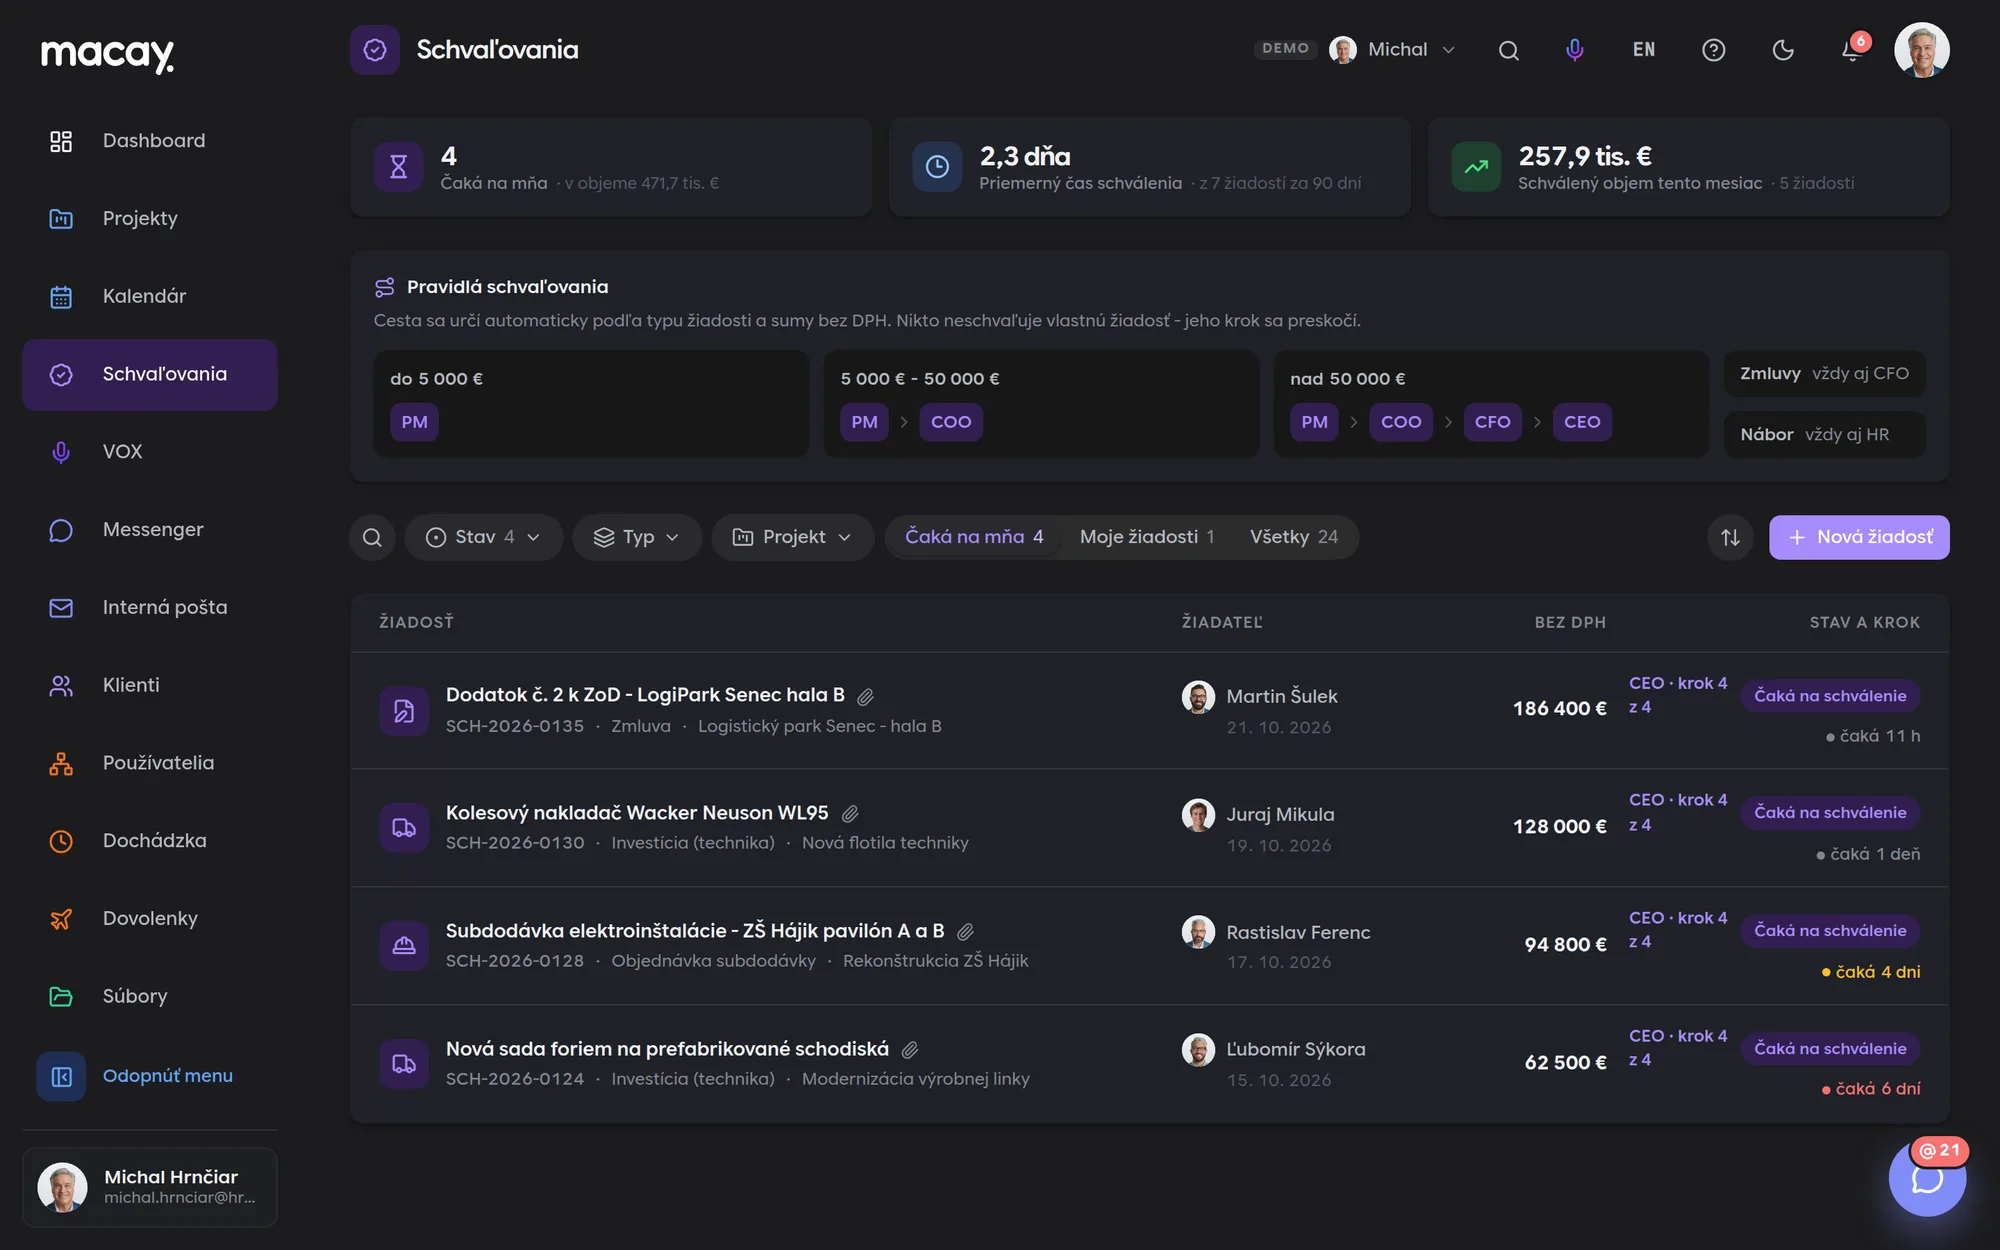Click the macay logo
Image resolution: width=2000 pixels, height=1250 pixels.
point(107,54)
